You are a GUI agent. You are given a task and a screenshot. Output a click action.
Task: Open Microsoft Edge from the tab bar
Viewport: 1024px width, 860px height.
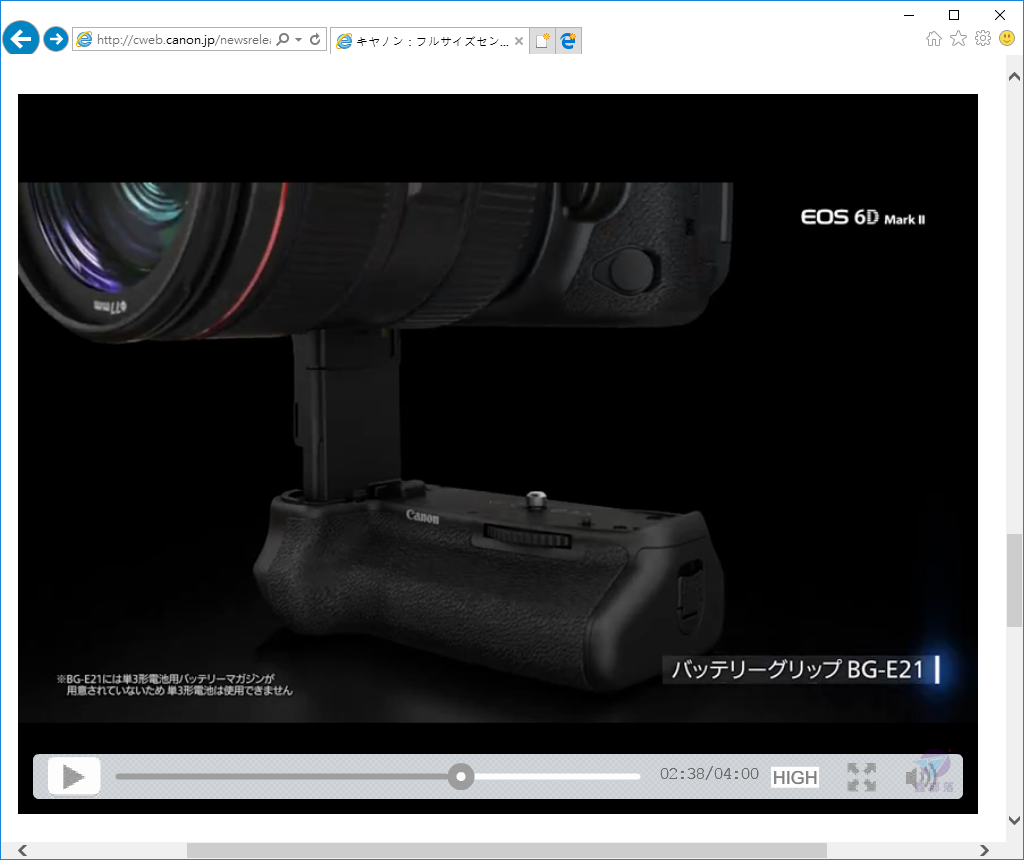[x=568, y=41]
